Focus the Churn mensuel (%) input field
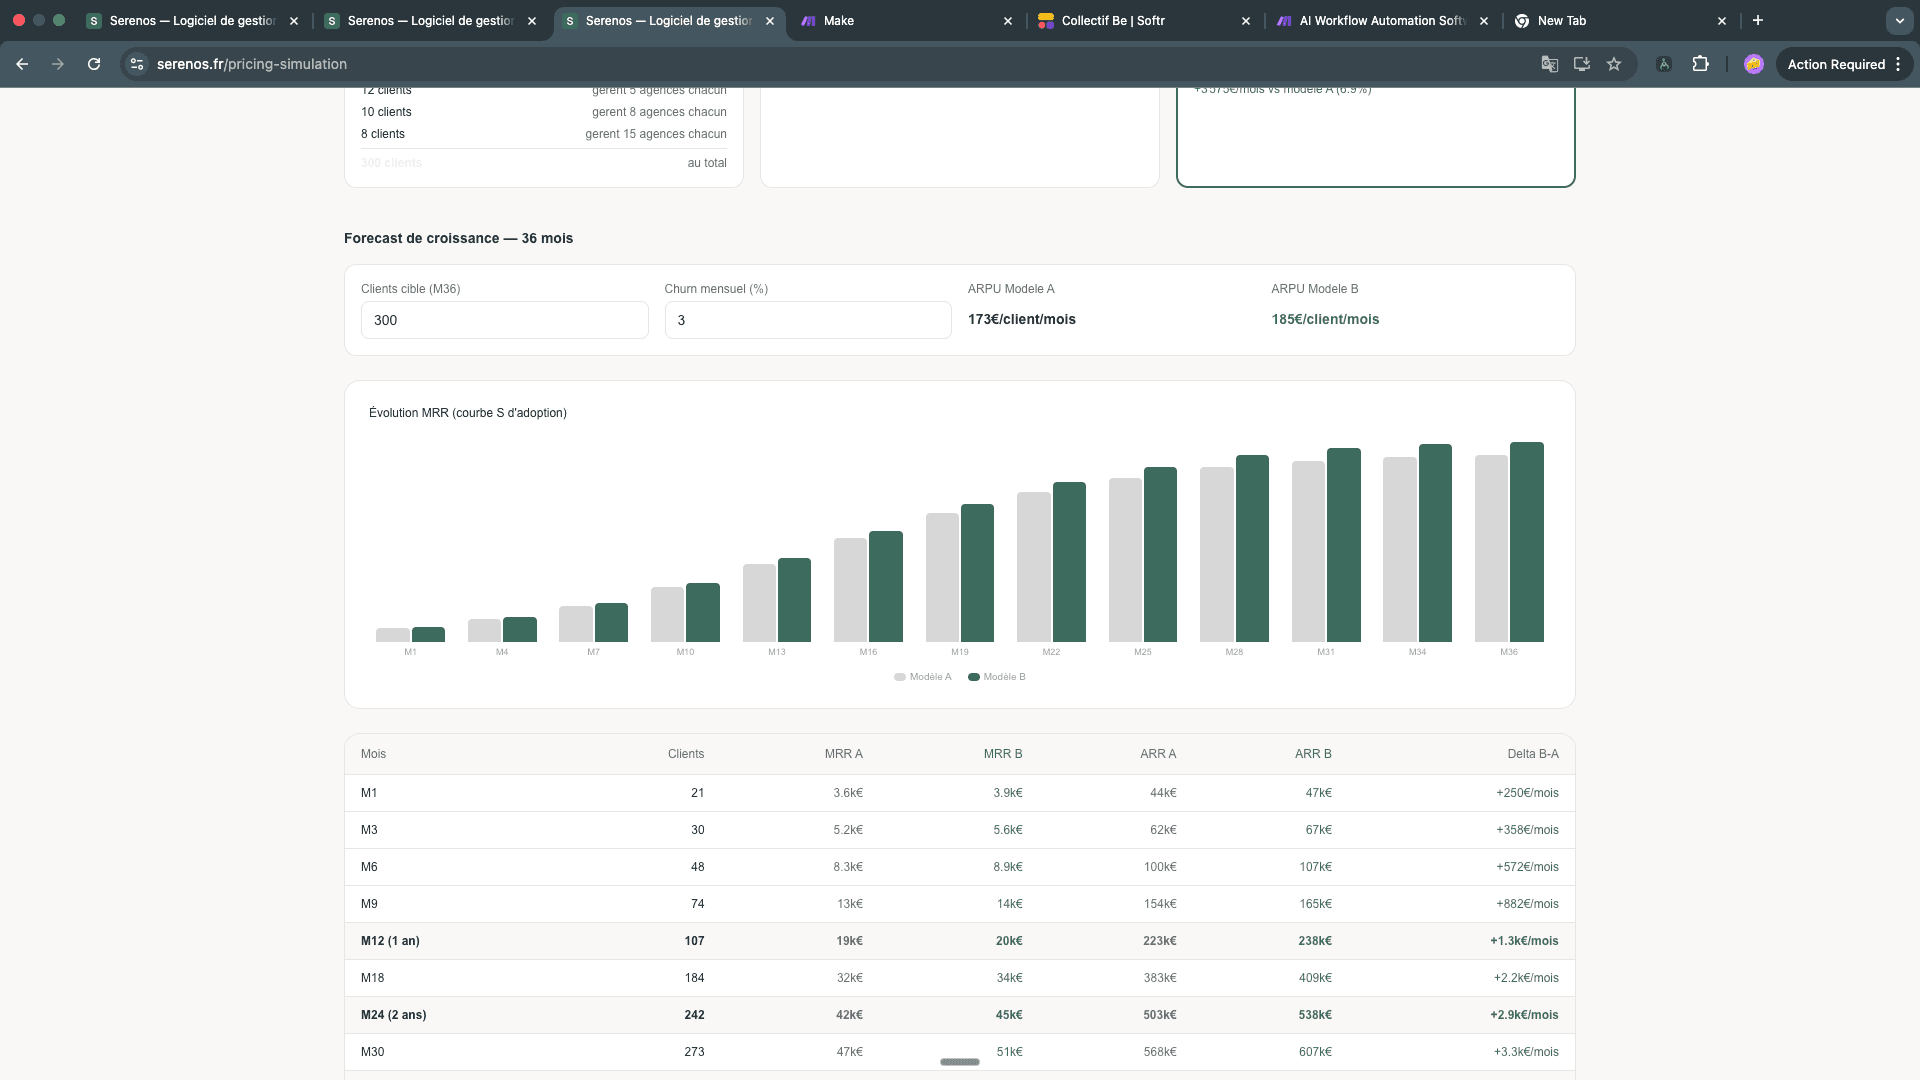 pos(808,320)
